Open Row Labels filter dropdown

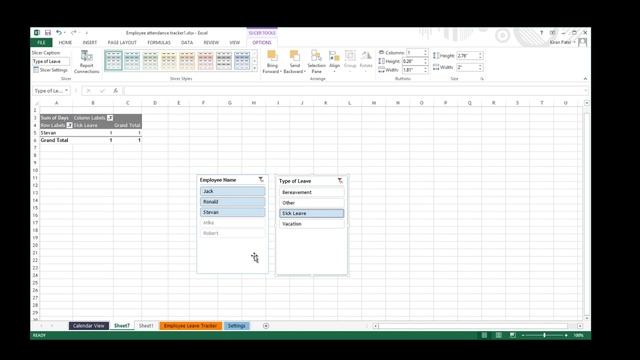pos(69,125)
